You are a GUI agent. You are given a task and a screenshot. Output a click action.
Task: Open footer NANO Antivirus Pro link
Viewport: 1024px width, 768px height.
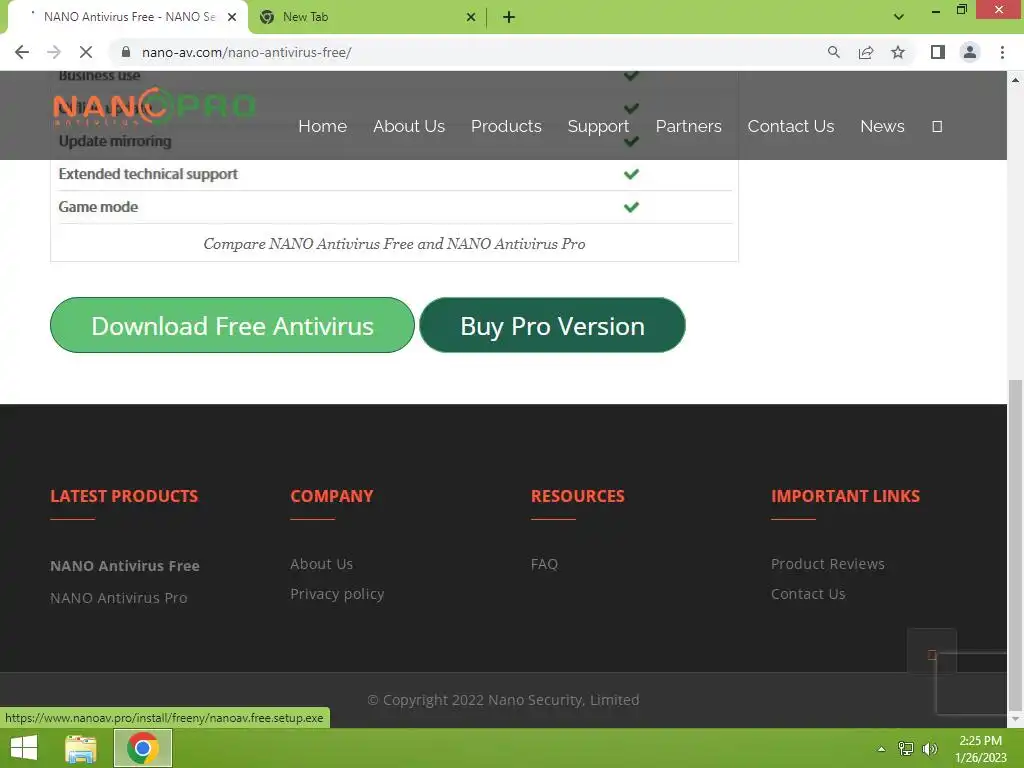click(119, 598)
